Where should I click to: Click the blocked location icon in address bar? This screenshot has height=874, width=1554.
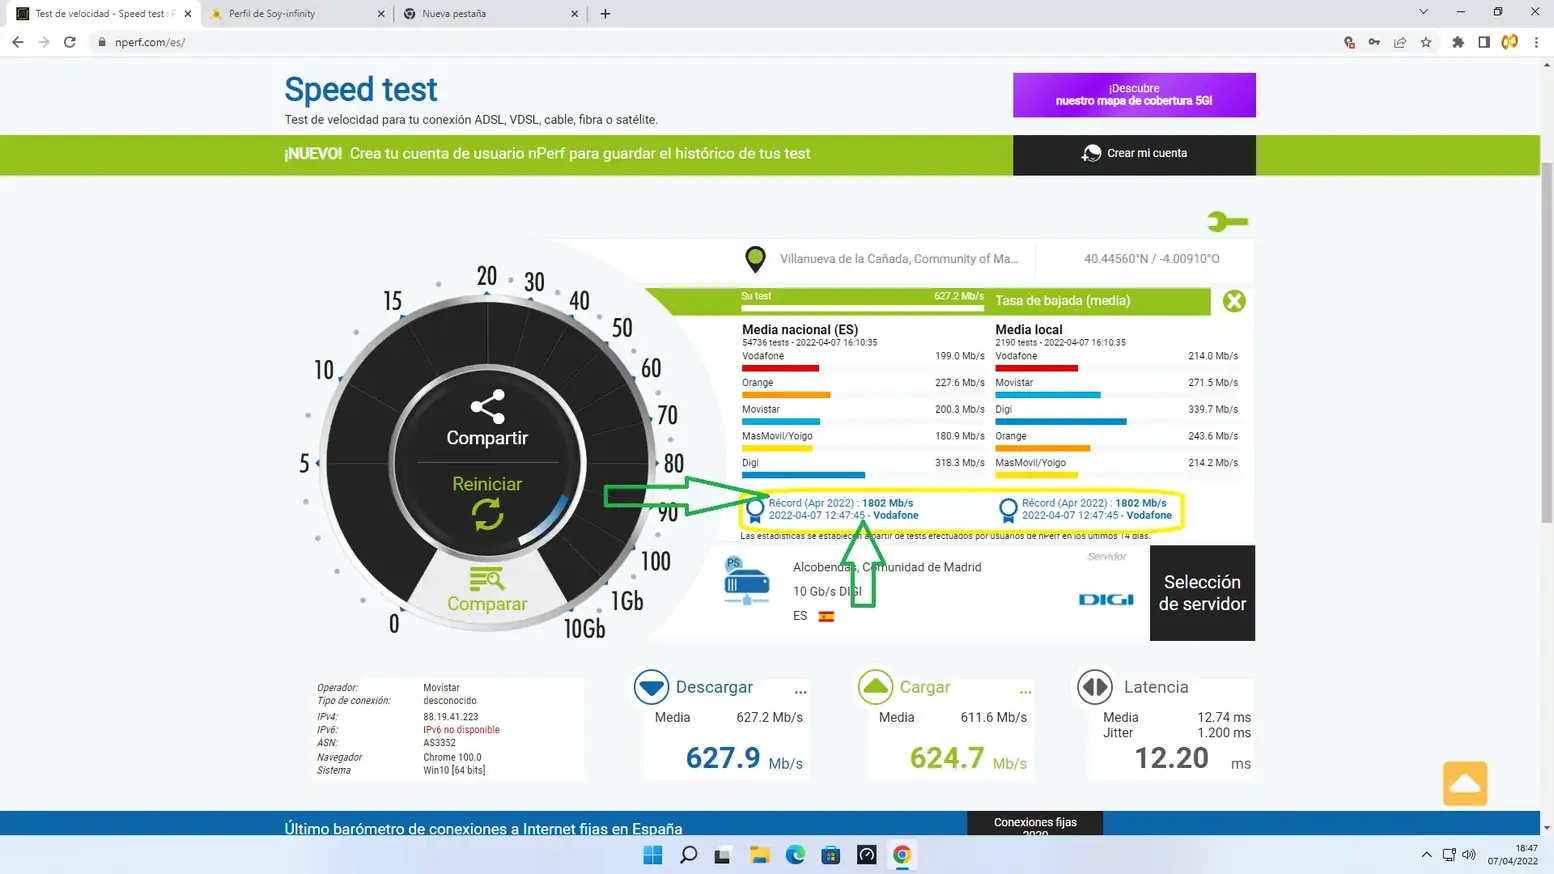click(x=1349, y=42)
